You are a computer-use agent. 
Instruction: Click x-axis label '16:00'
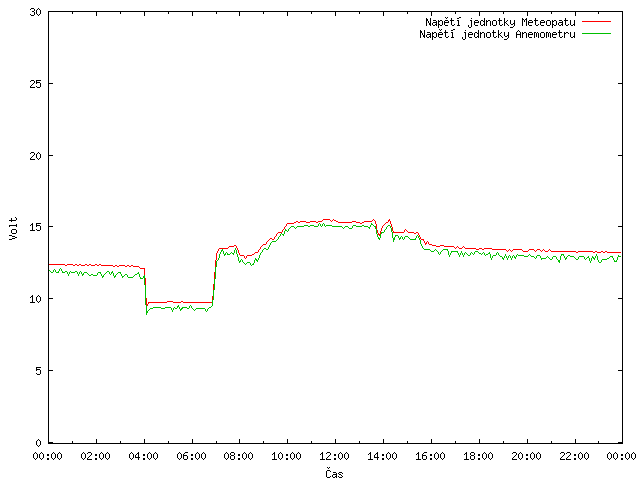pyautogui.click(x=431, y=456)
